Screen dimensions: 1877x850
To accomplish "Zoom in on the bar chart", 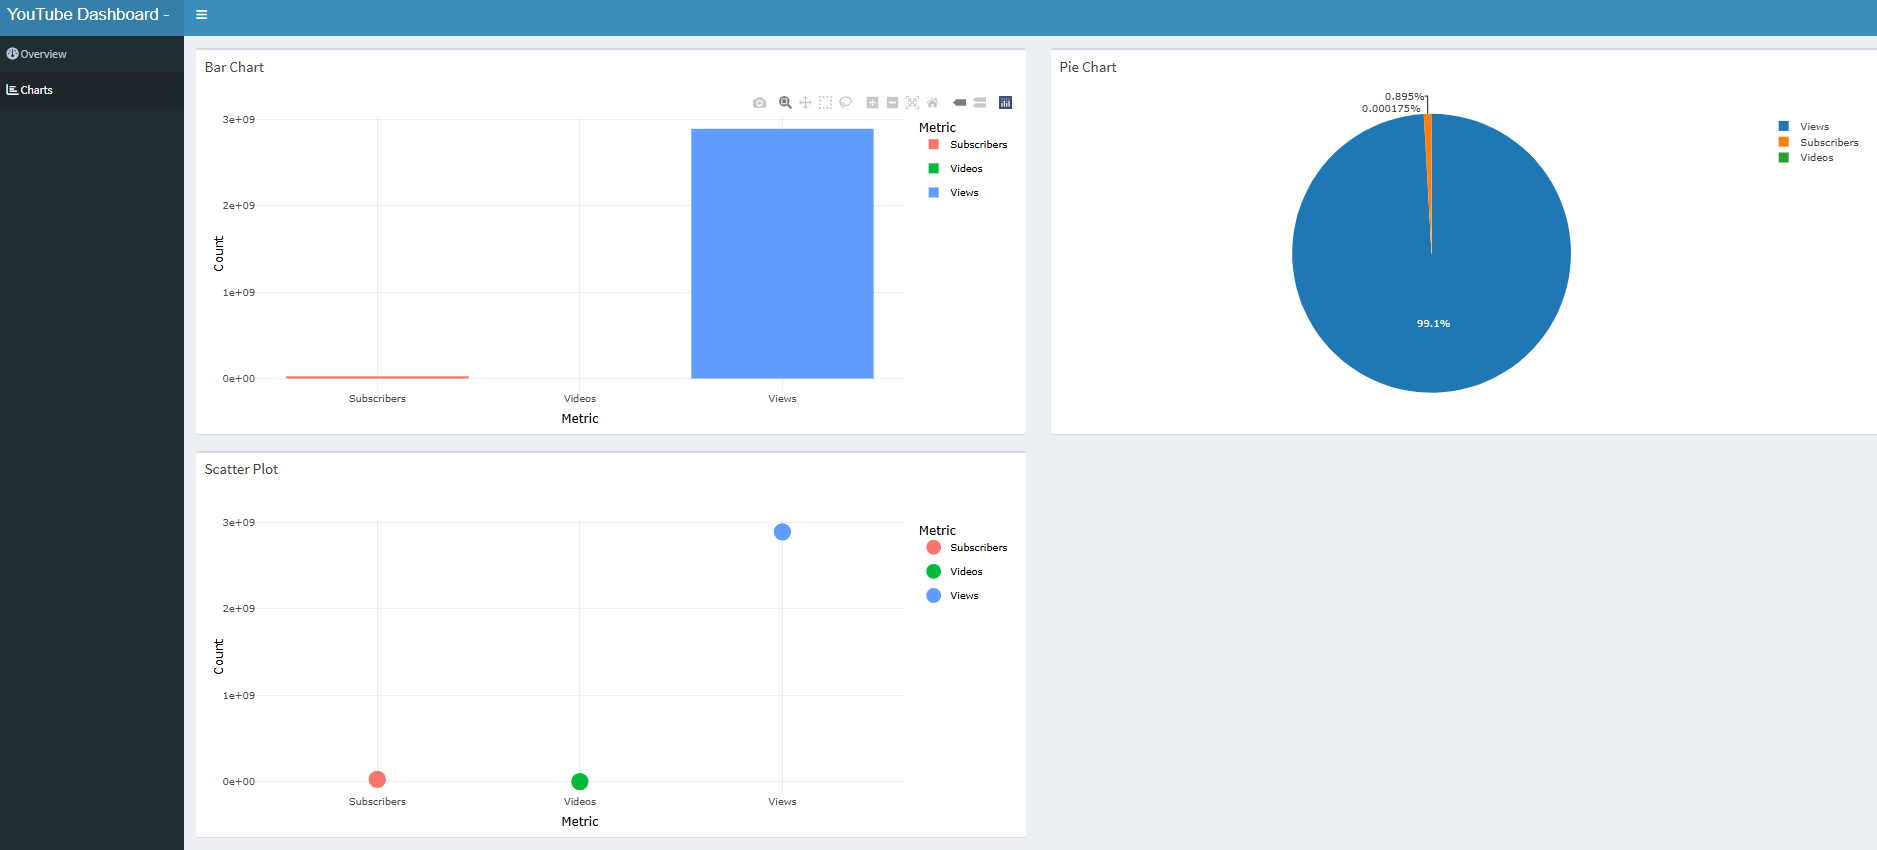I will coord(872,102).
